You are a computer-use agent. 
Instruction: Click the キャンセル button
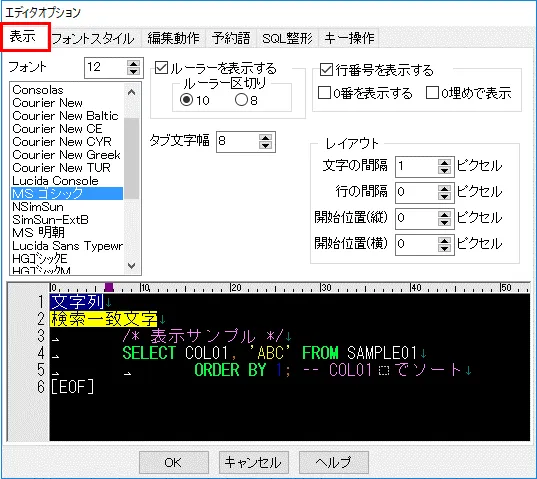click(253, 463)
